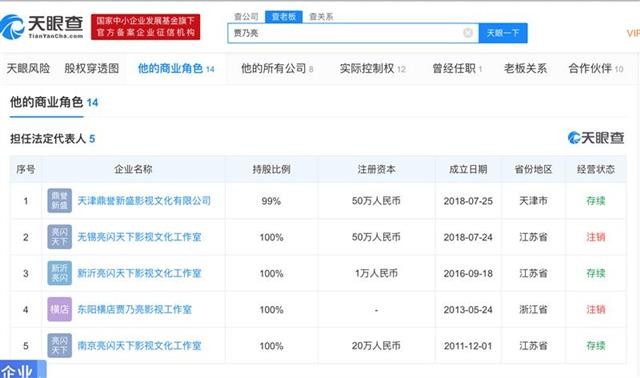Click the 2018-07-24 founding date
Image resolution: width=640 pixels, height=378 pixels.
468,237
